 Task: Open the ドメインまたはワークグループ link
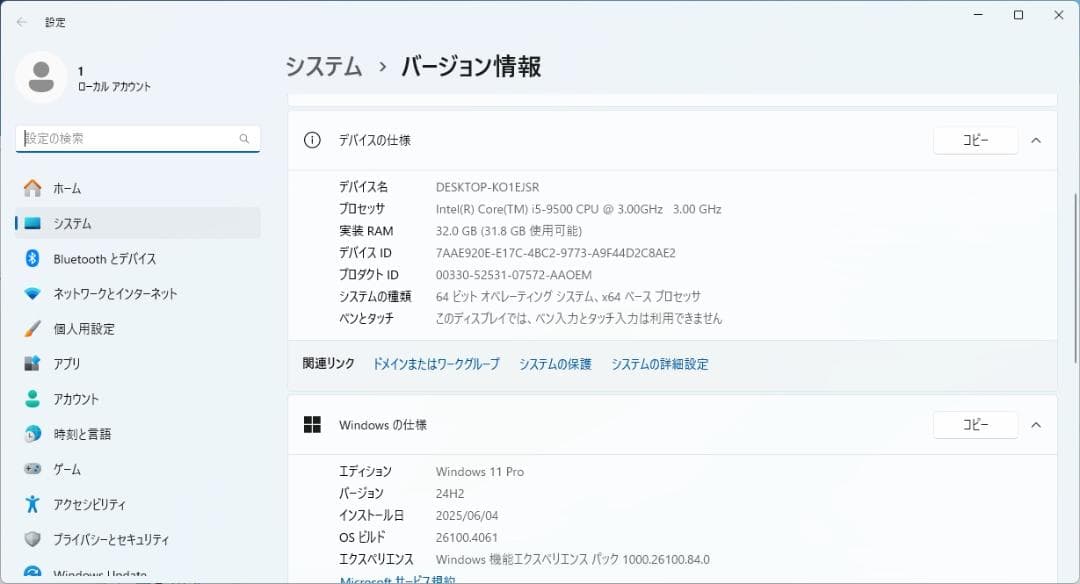(x=434, y=364)
